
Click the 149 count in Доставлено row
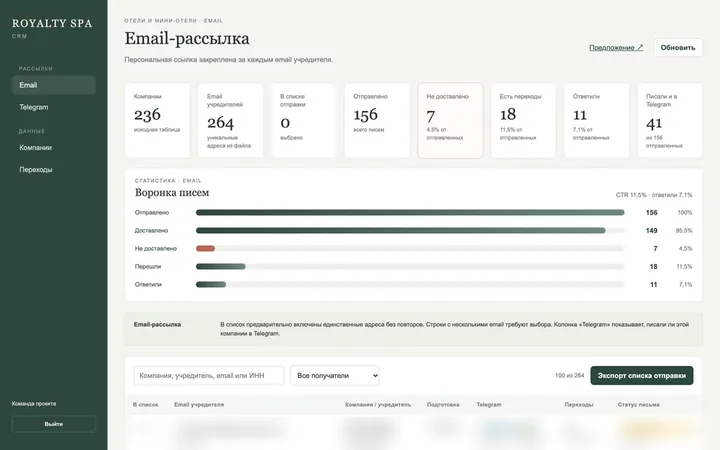[652, 231]
